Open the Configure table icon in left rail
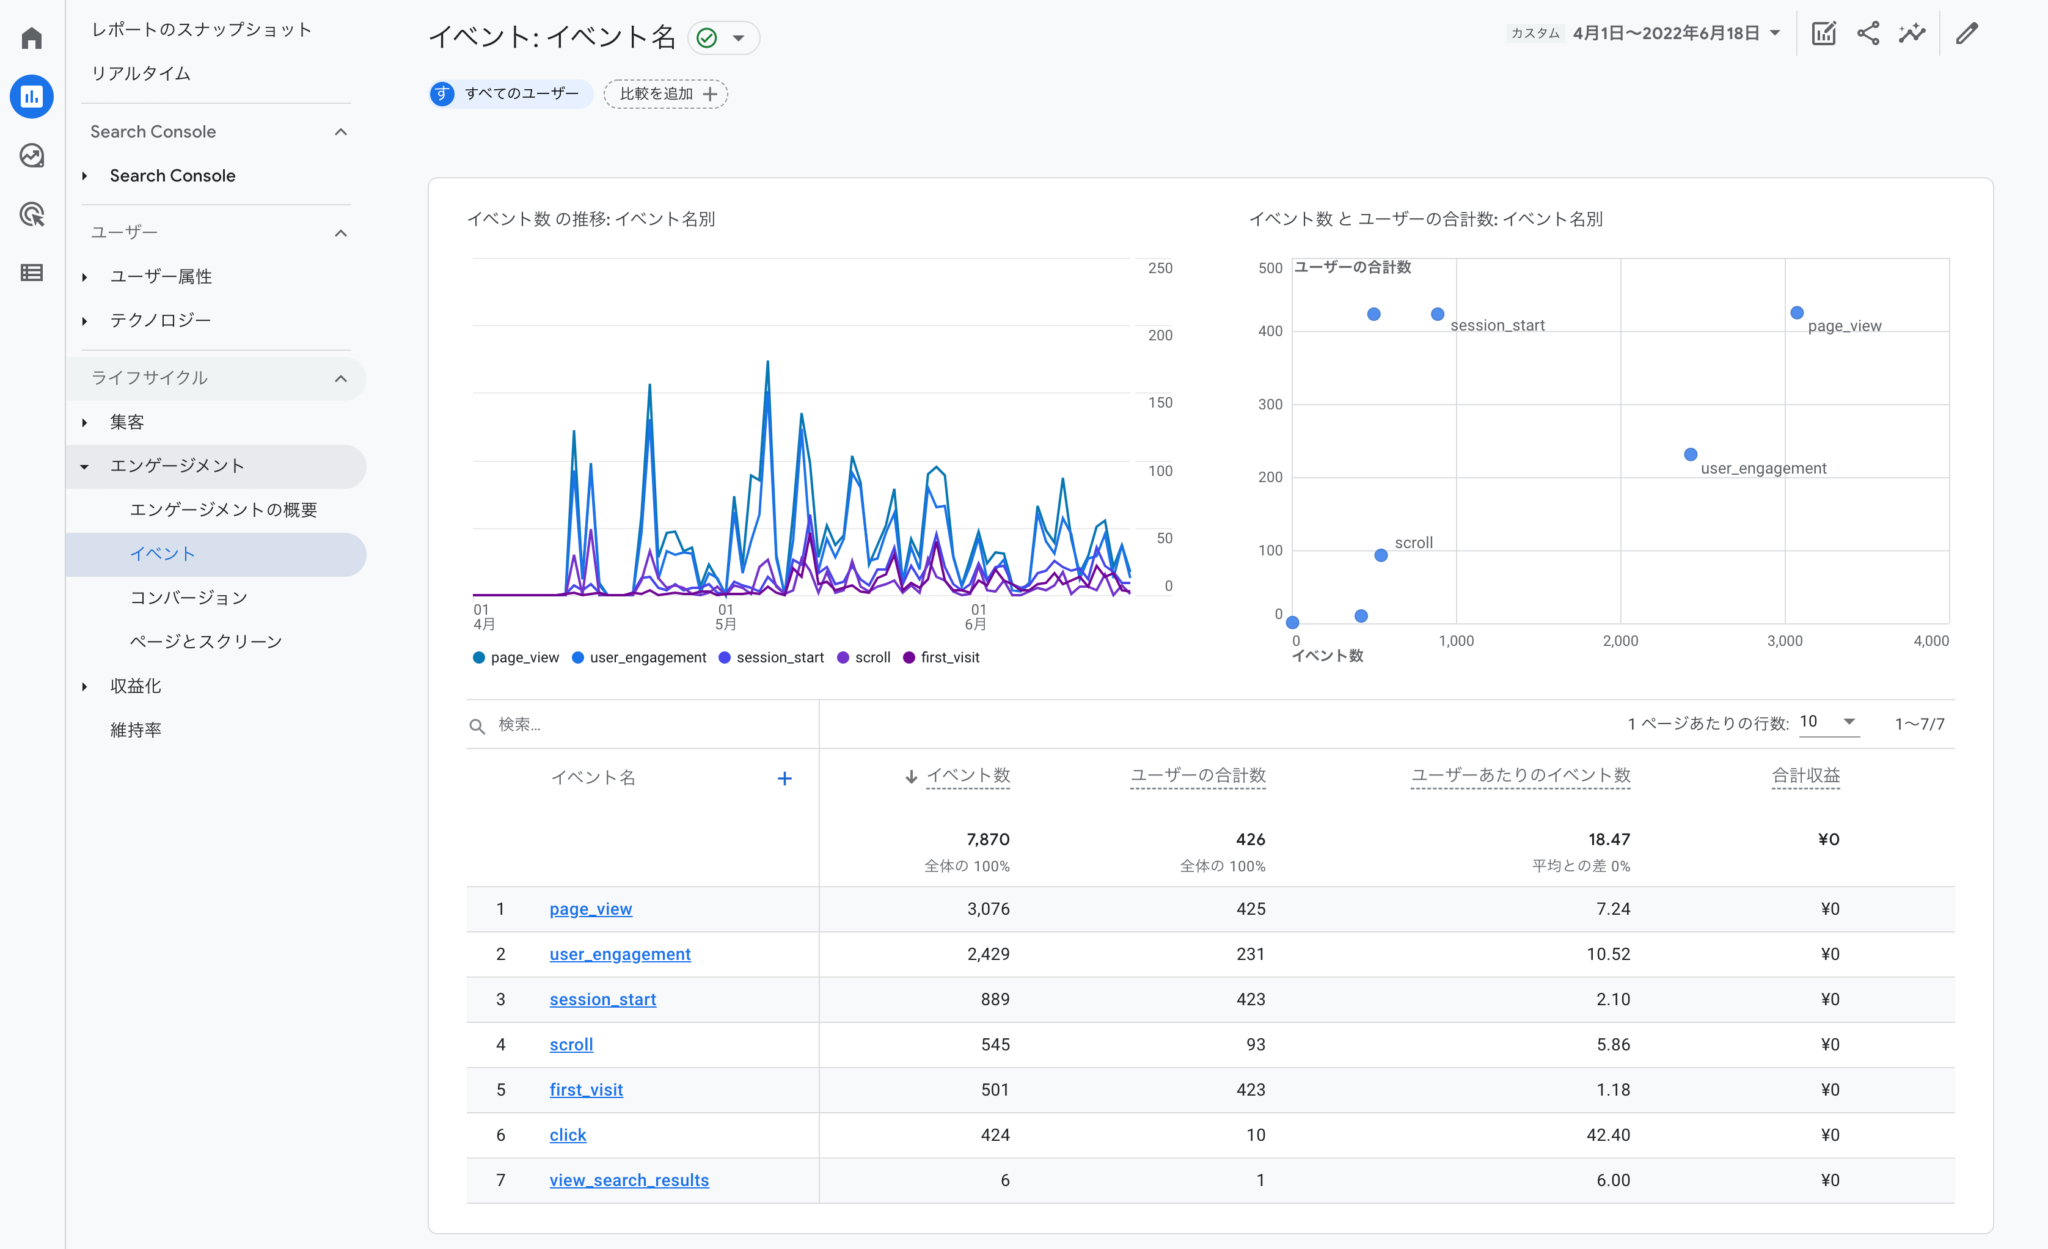Image resolution: width=2048 pixels, height=1249 pixels. 32,272
